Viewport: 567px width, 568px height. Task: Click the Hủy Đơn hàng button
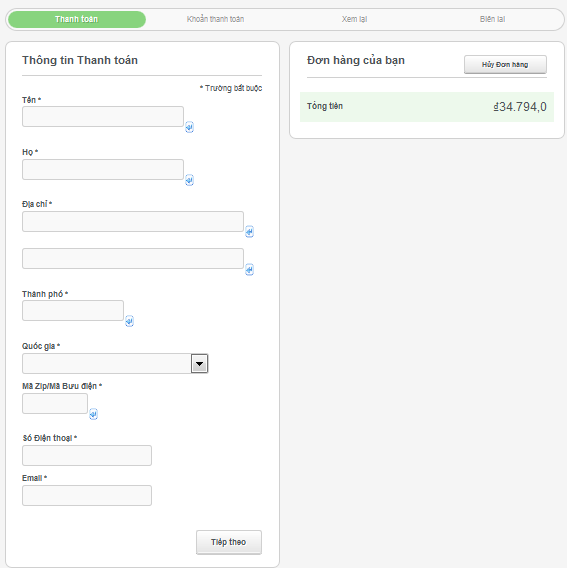pyautogui.click(x=505, y=64)
